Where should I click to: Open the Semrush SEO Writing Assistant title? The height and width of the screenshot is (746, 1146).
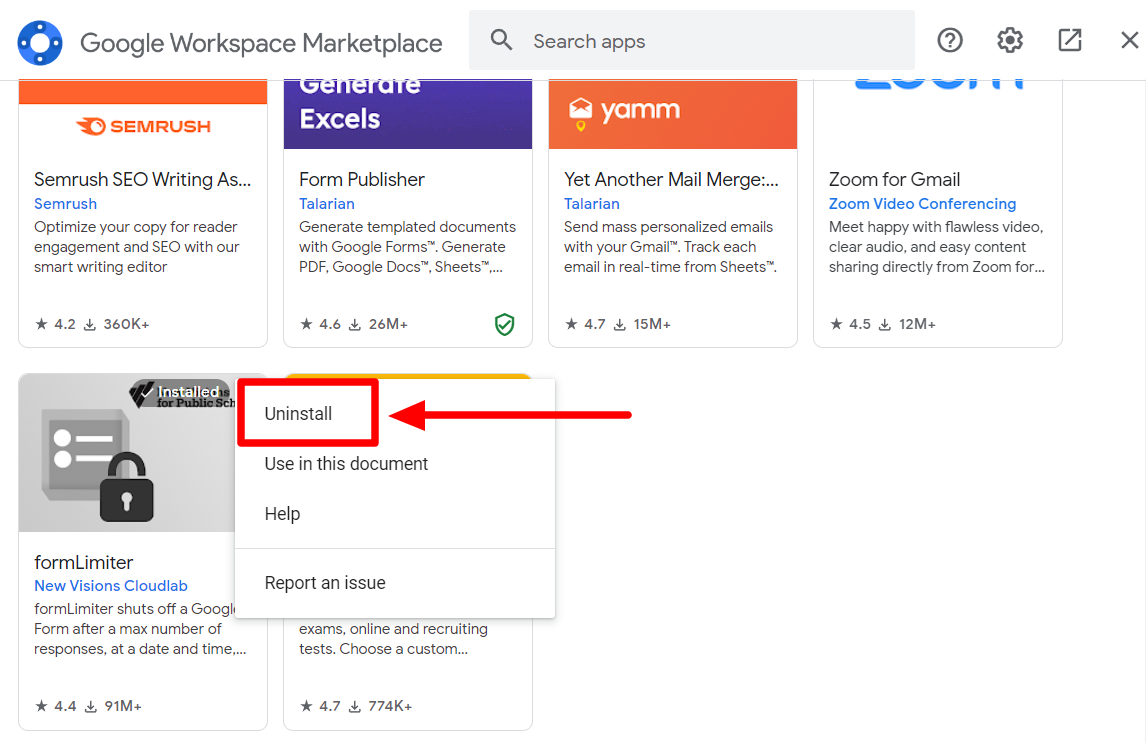point(143,180)
